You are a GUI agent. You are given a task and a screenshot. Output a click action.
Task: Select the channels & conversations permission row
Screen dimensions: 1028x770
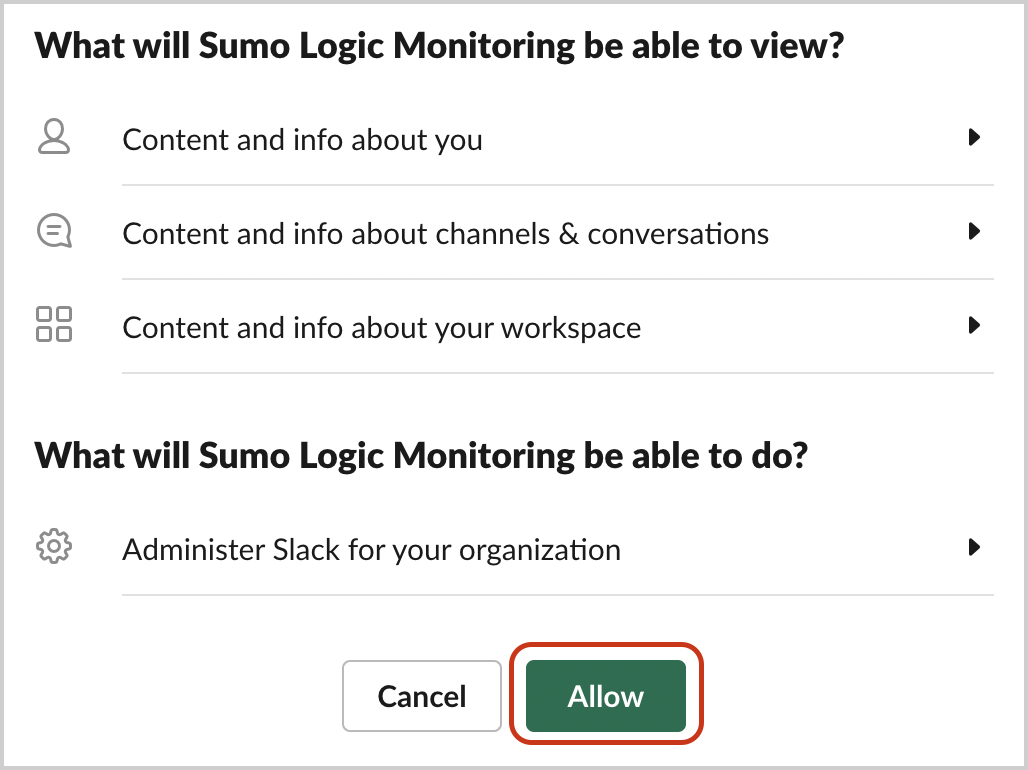pos(445,233)
